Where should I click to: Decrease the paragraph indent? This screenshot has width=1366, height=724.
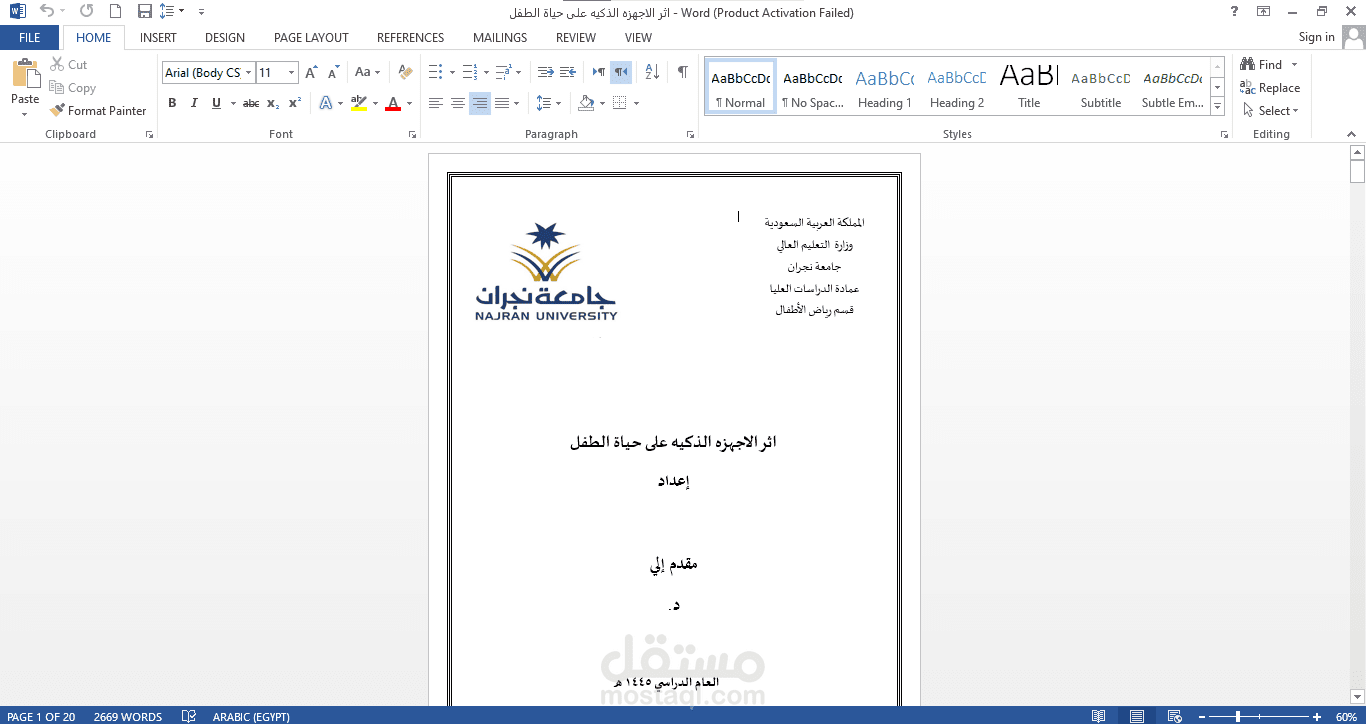pos(546,72)
